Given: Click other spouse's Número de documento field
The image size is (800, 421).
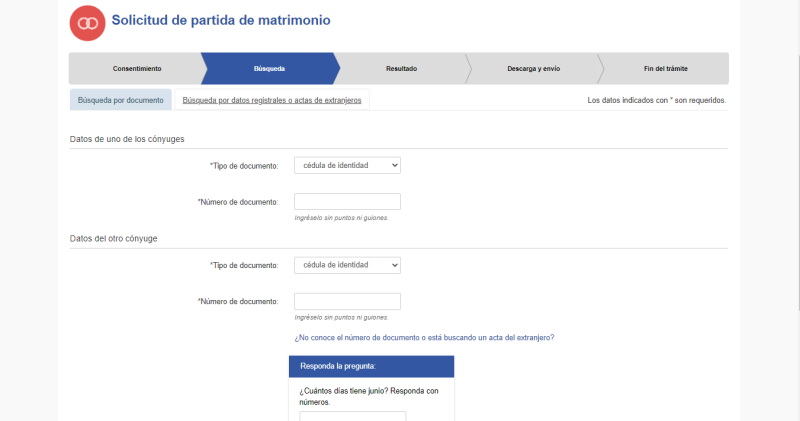Looking at the screenshot, I should point(347,301).
